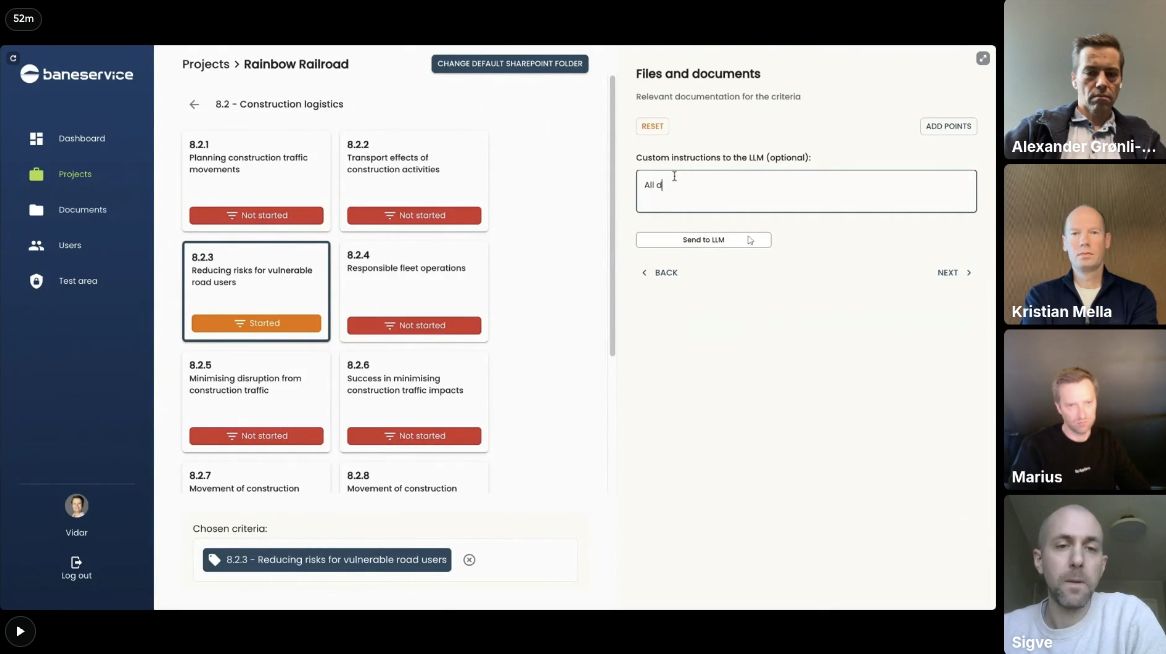1166x654 pixels.
Task: Go BACK in Files and documents
Action: [x=660, y=273]
